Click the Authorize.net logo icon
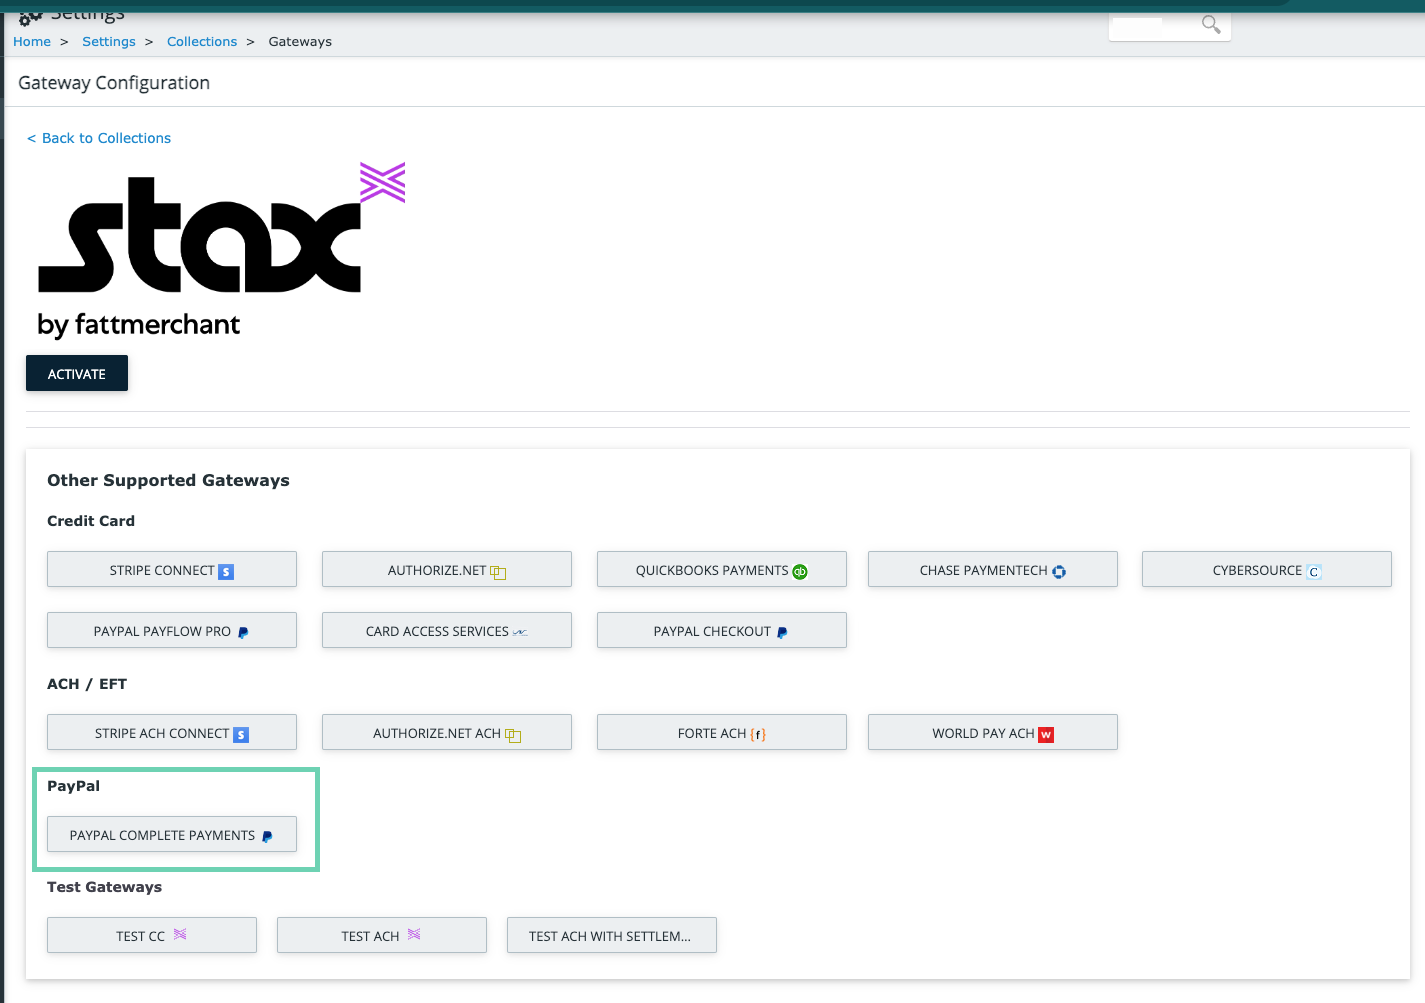Image resolution: width=1425 pixels, height=1003 pixels. (498, 572)
